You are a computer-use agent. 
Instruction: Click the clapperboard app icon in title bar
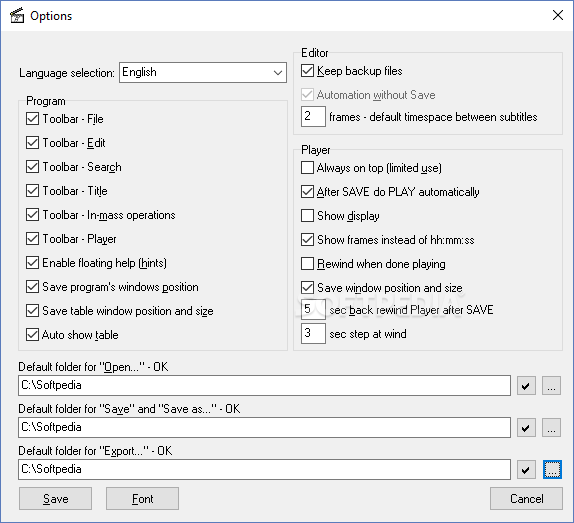pos(17,15)
